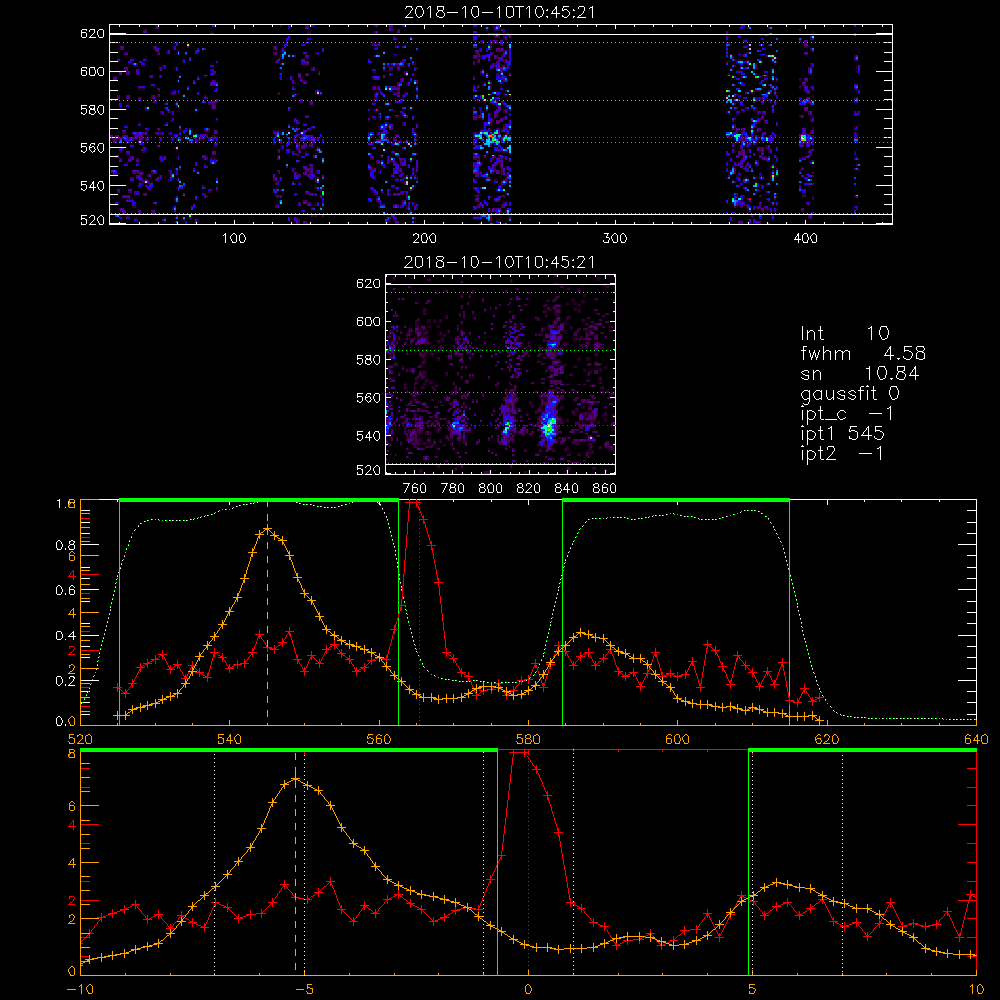The image size is (1000, 1000).
Task: Click green bar atop right side of bottom plot
Action: tap(862, 750)
